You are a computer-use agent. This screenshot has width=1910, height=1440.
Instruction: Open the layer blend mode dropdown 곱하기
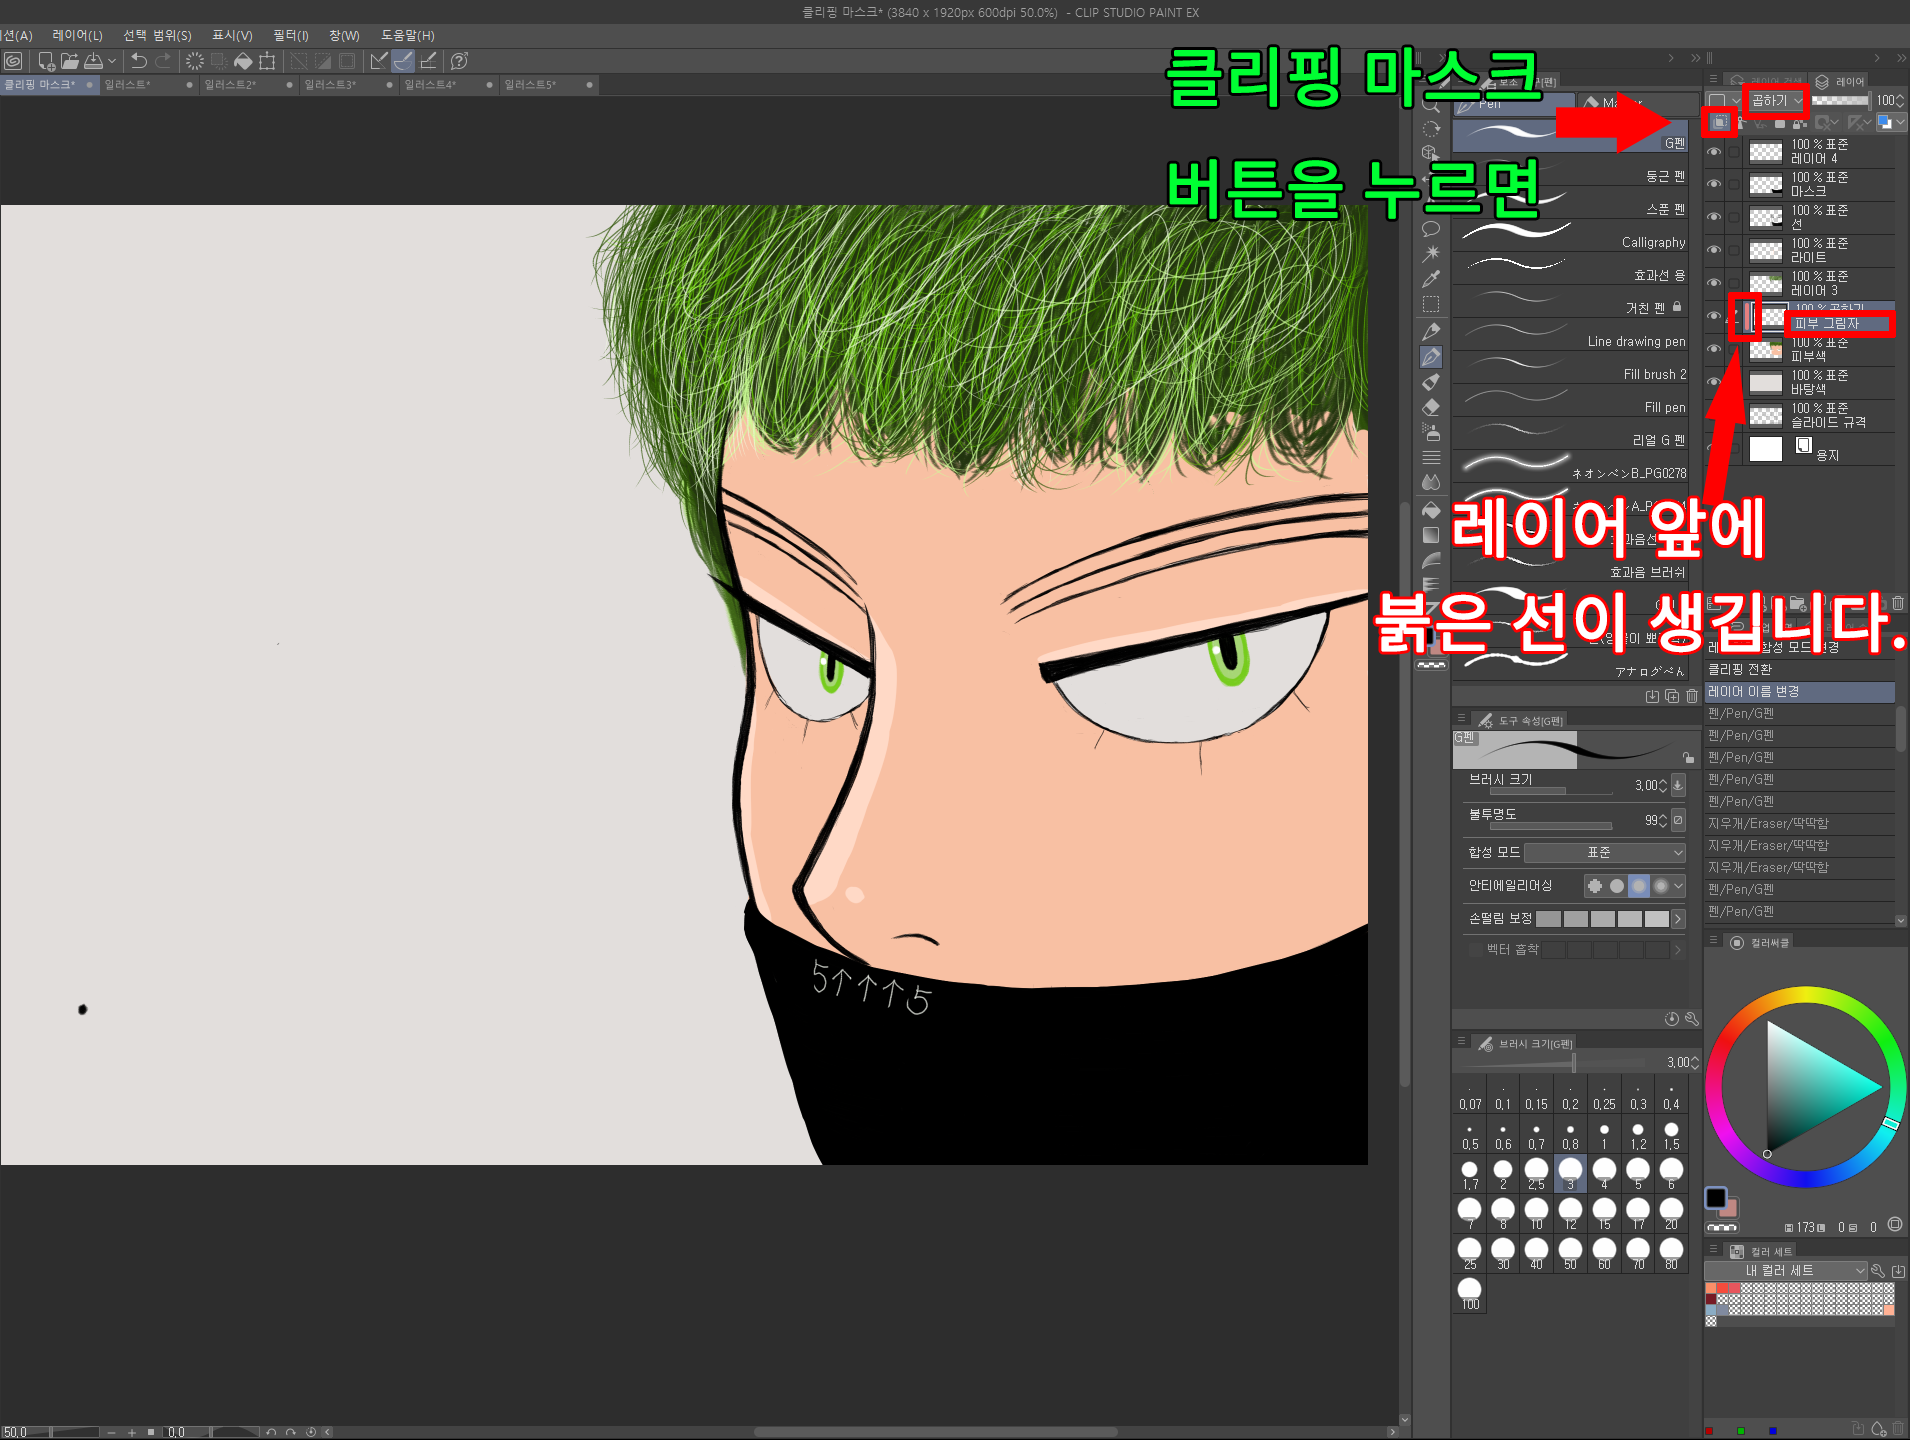pos(1777,101)
